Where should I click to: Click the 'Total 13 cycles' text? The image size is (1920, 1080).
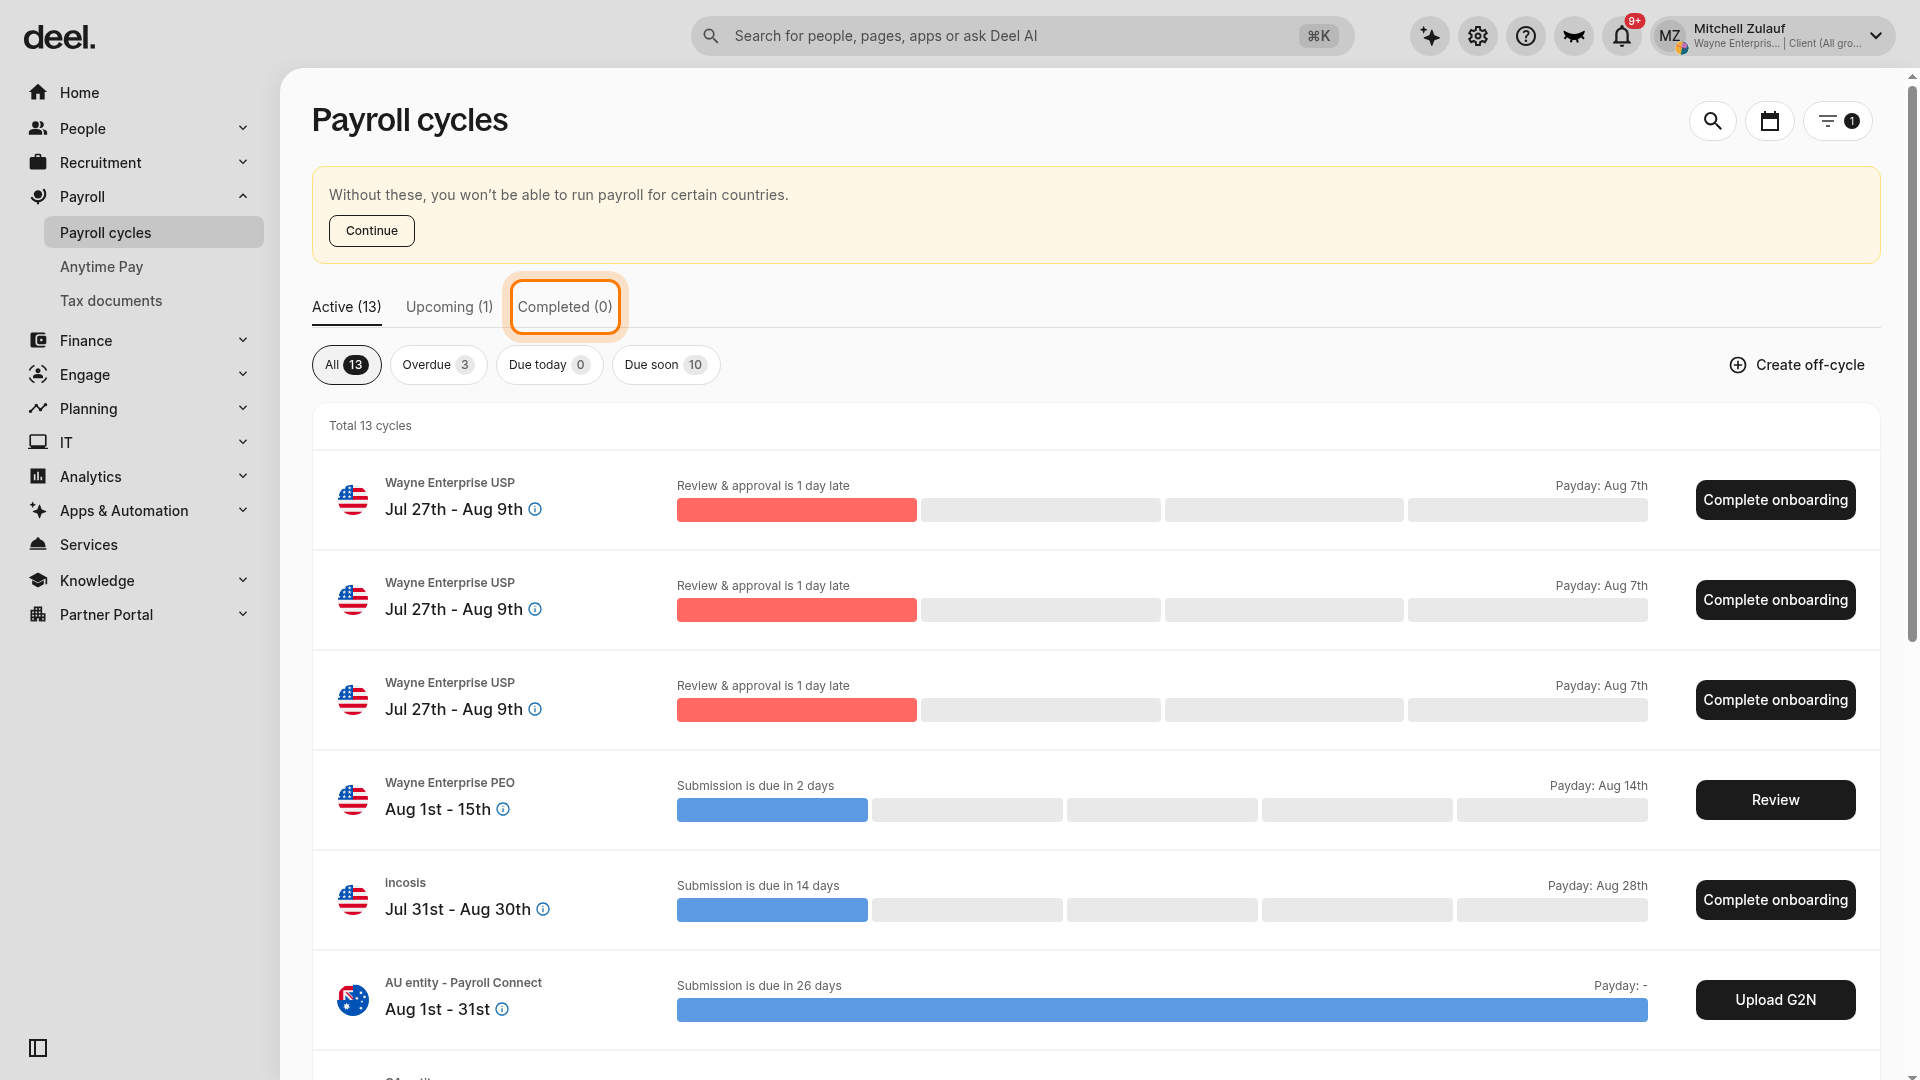(370, 426)
